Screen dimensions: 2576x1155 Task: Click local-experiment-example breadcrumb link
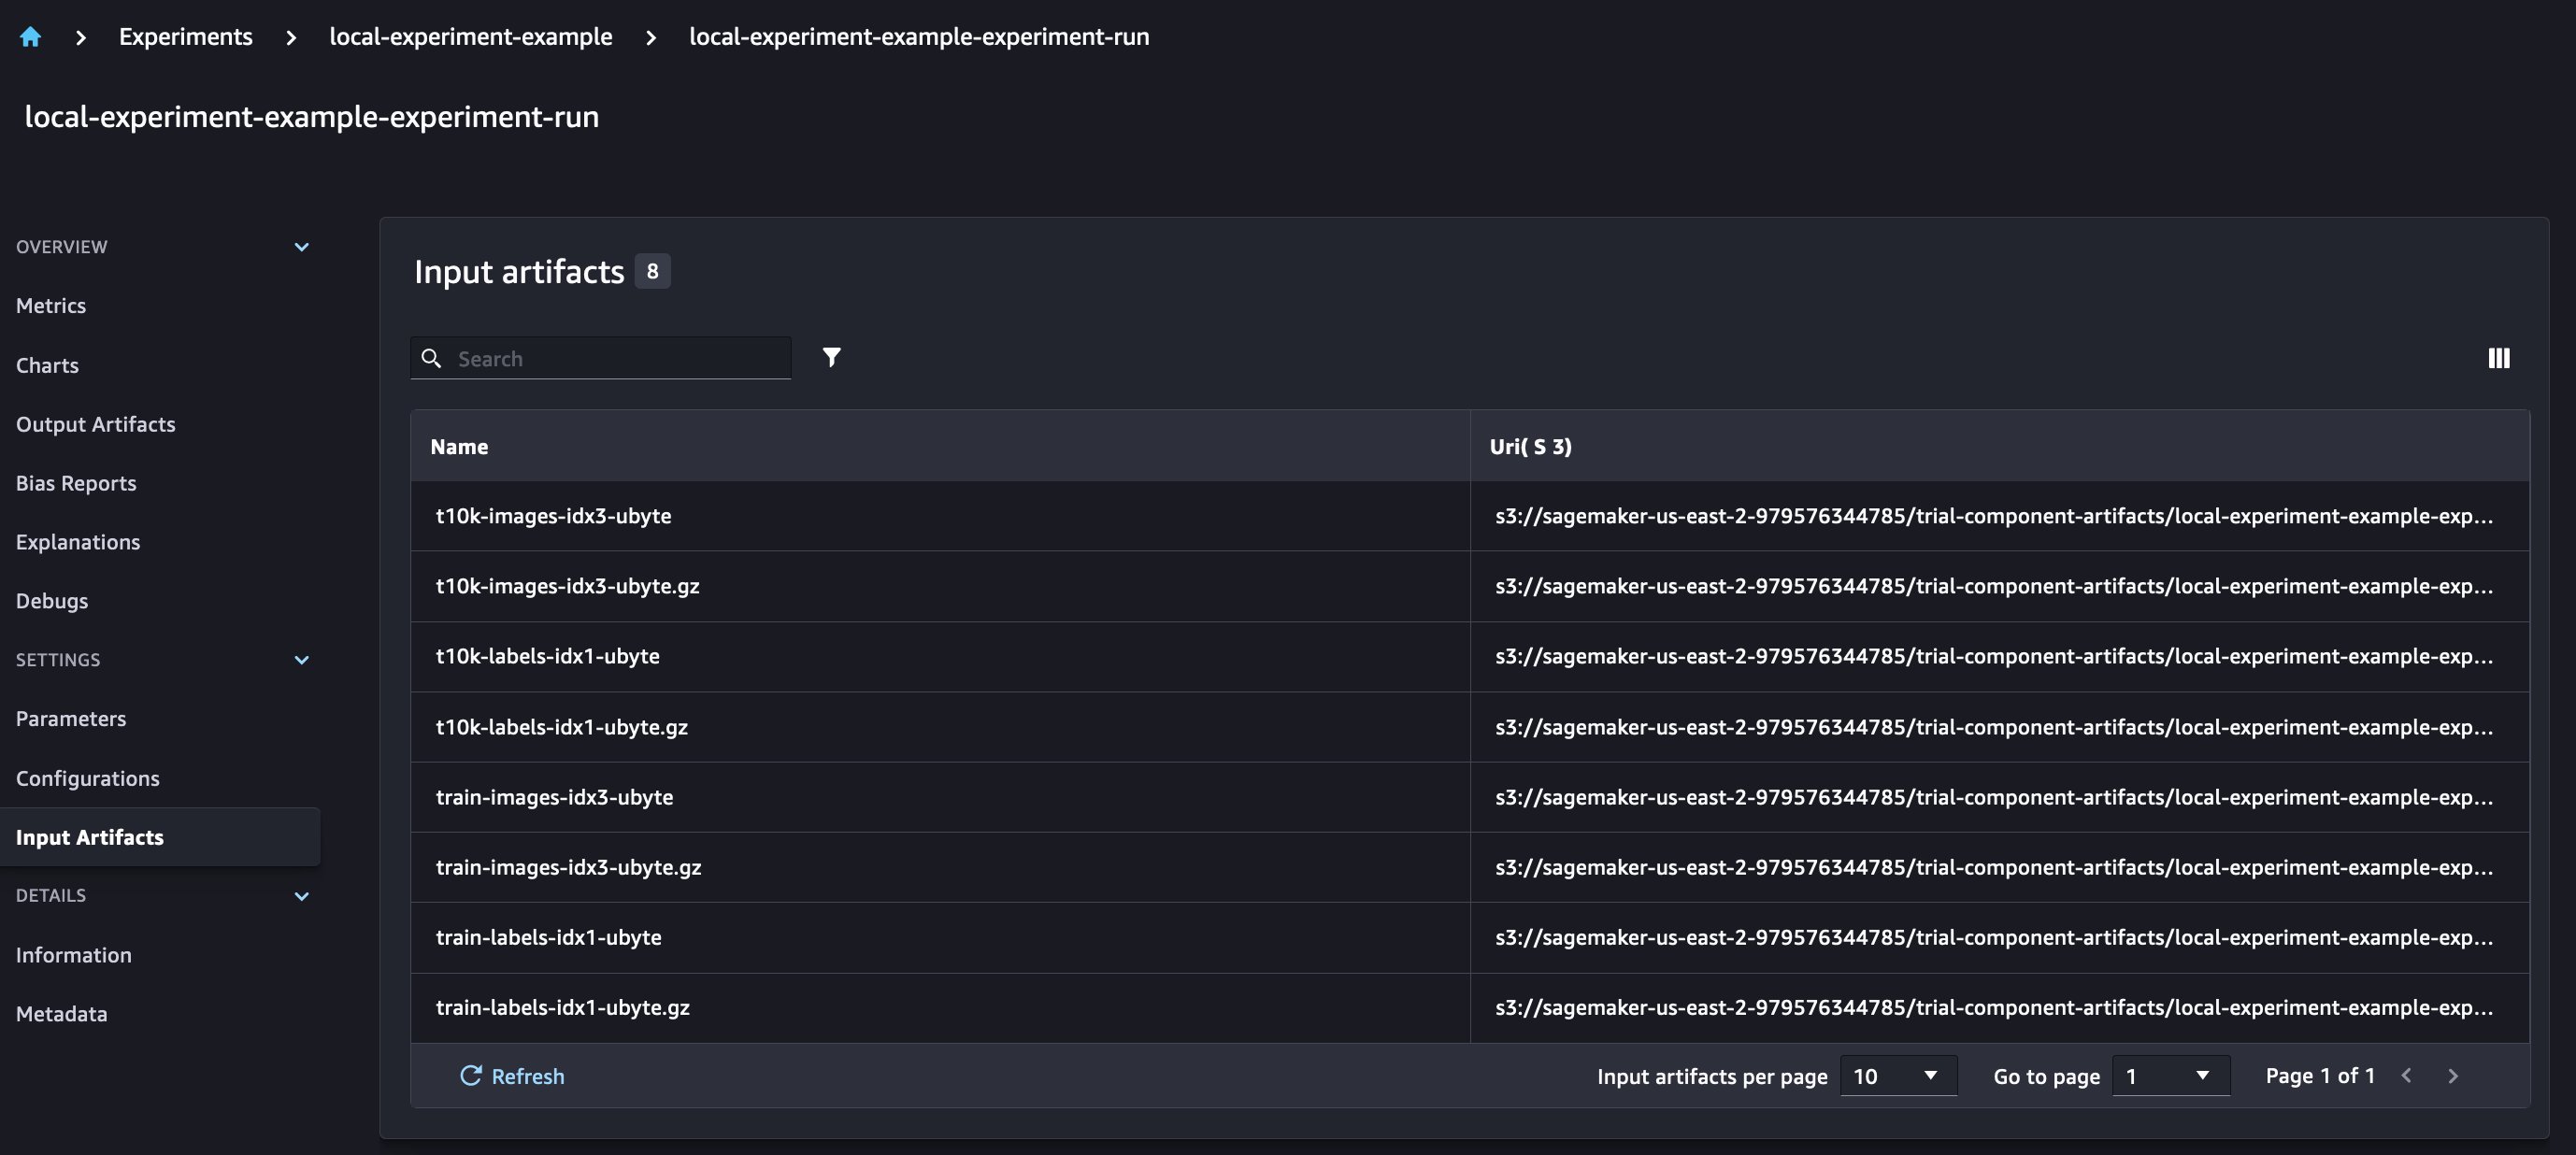(470, 37)
